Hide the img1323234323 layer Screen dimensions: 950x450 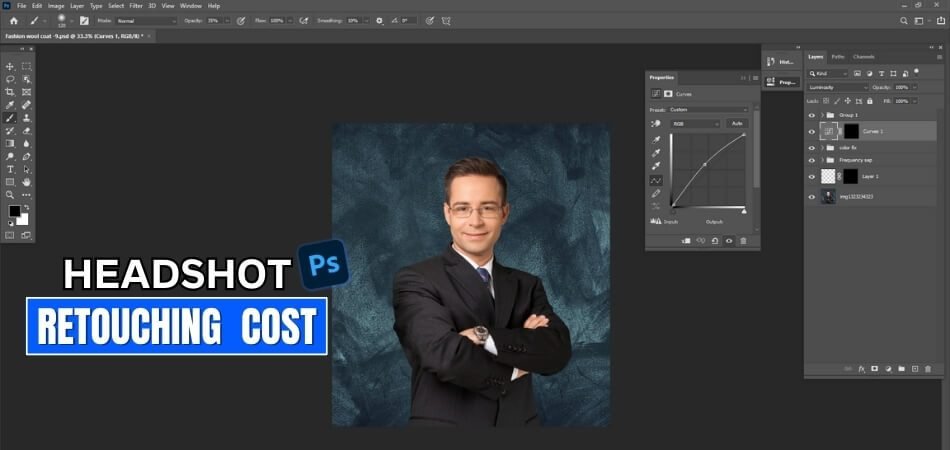(x=812, y=197)
